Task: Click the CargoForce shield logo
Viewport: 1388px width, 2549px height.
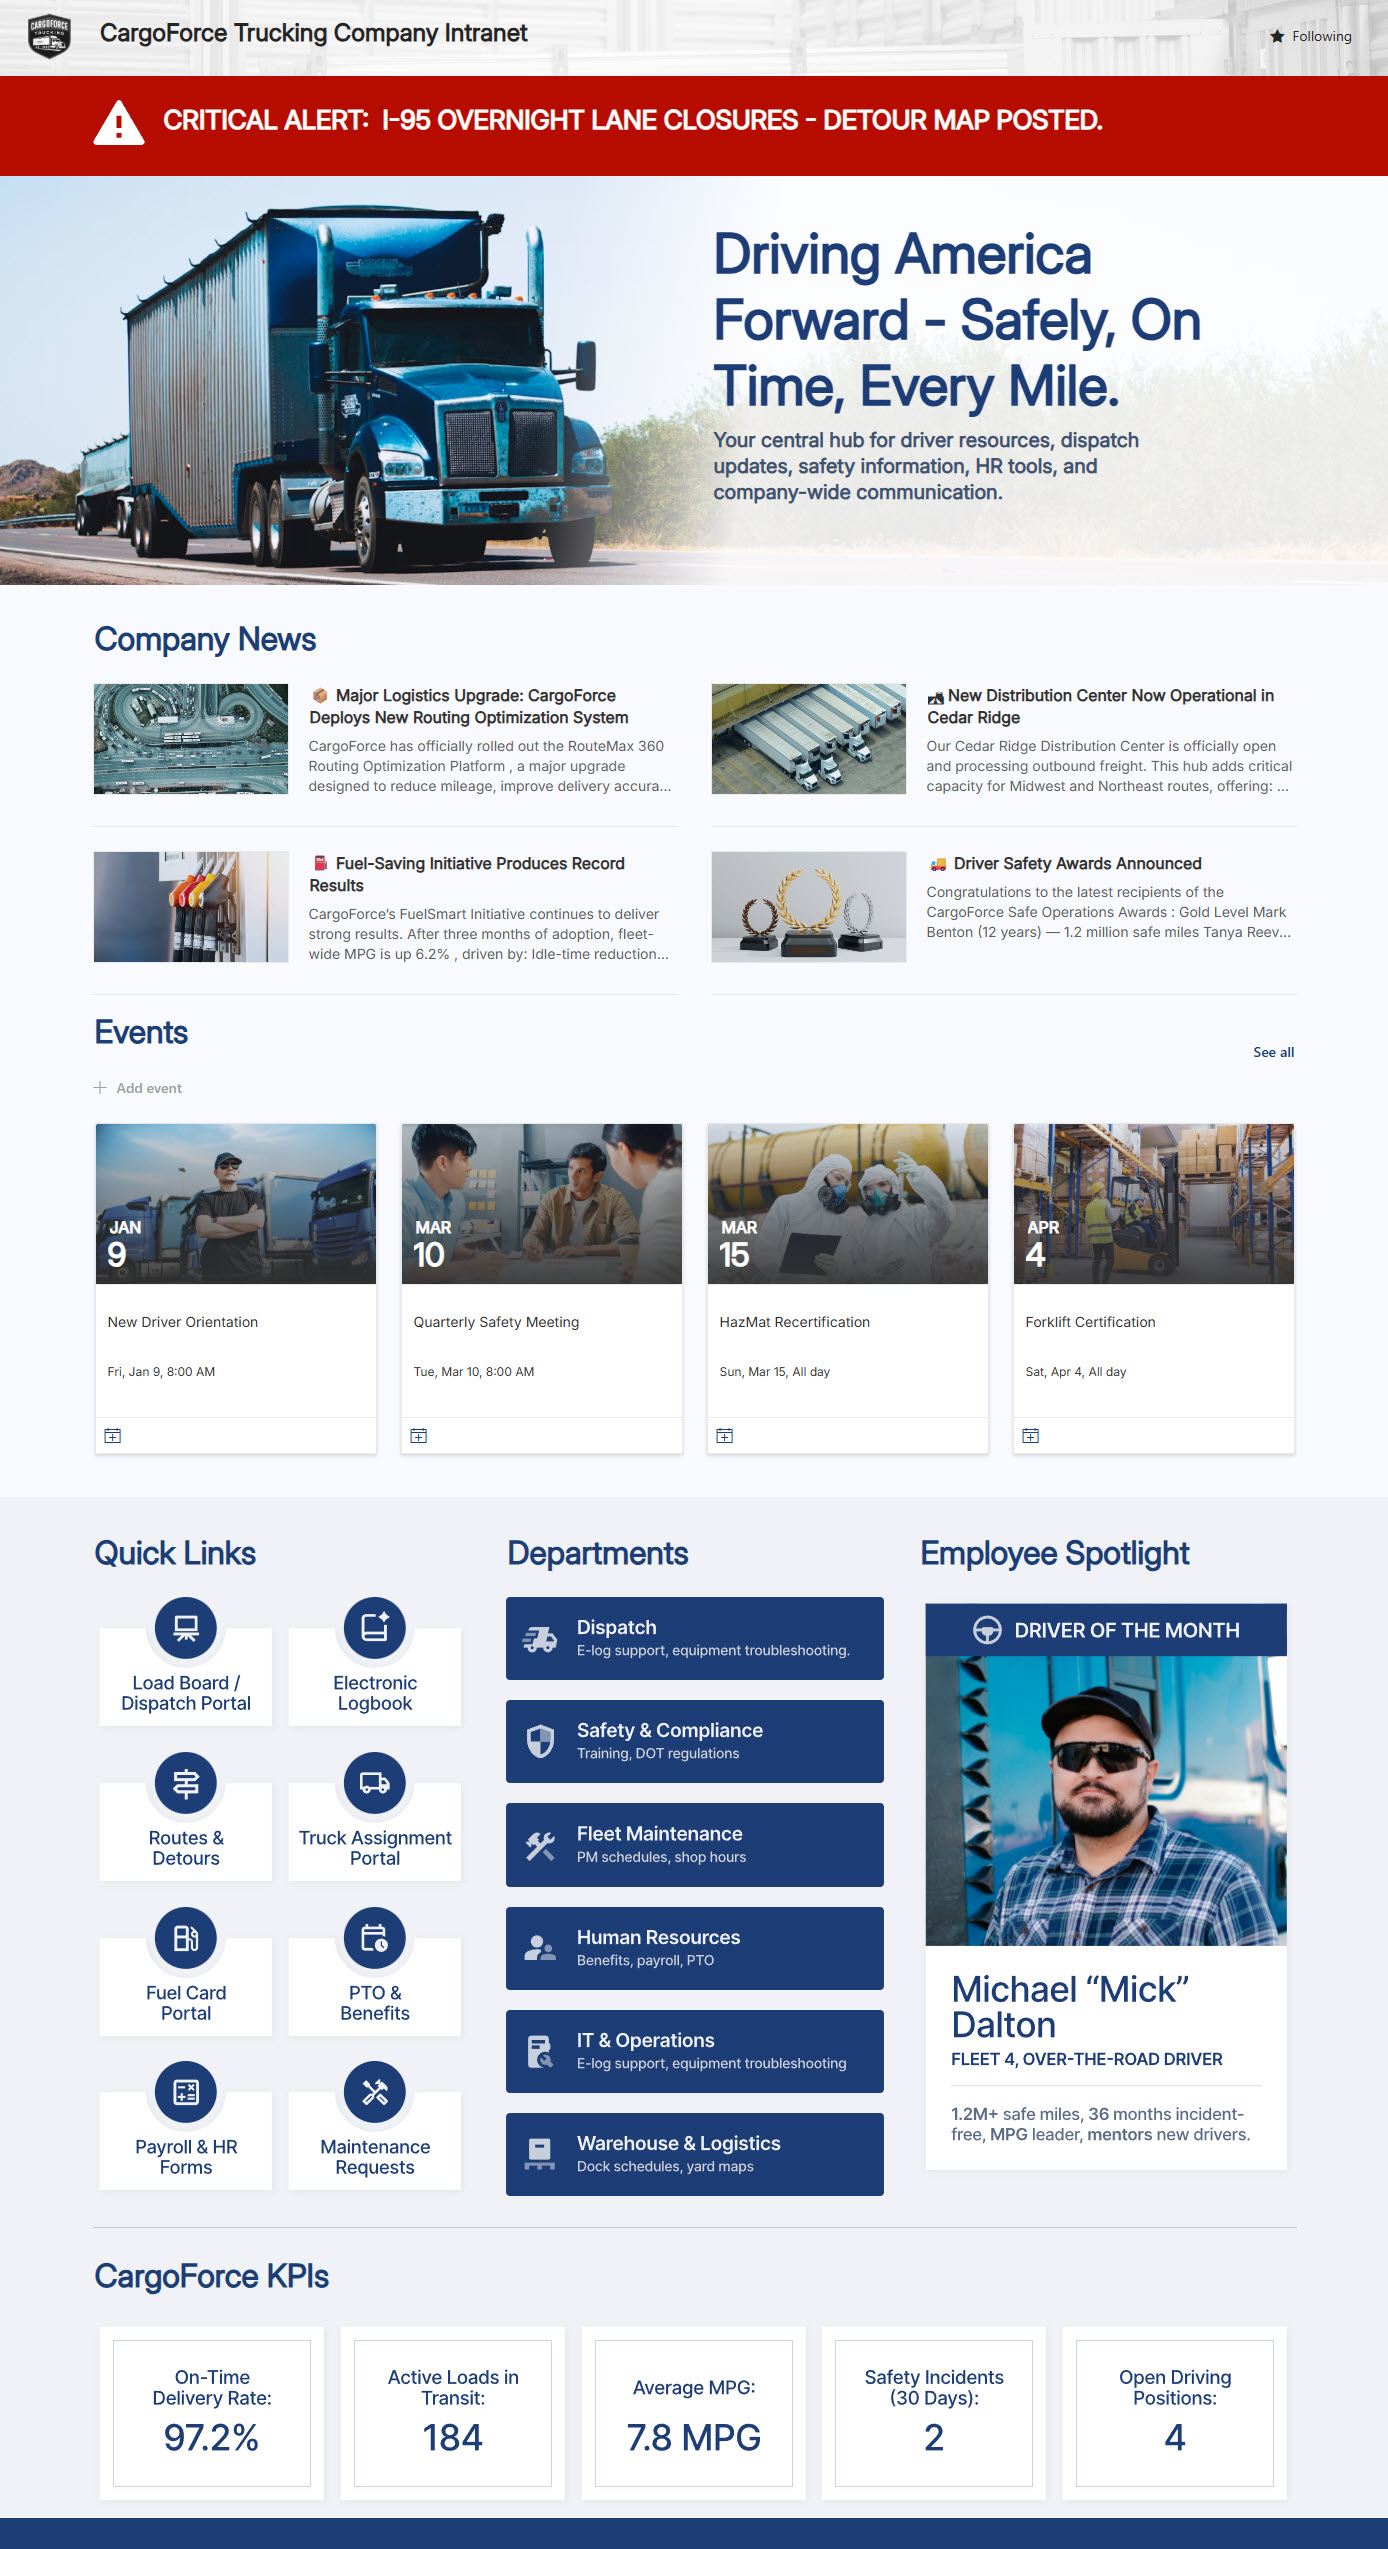Action: 49,37
